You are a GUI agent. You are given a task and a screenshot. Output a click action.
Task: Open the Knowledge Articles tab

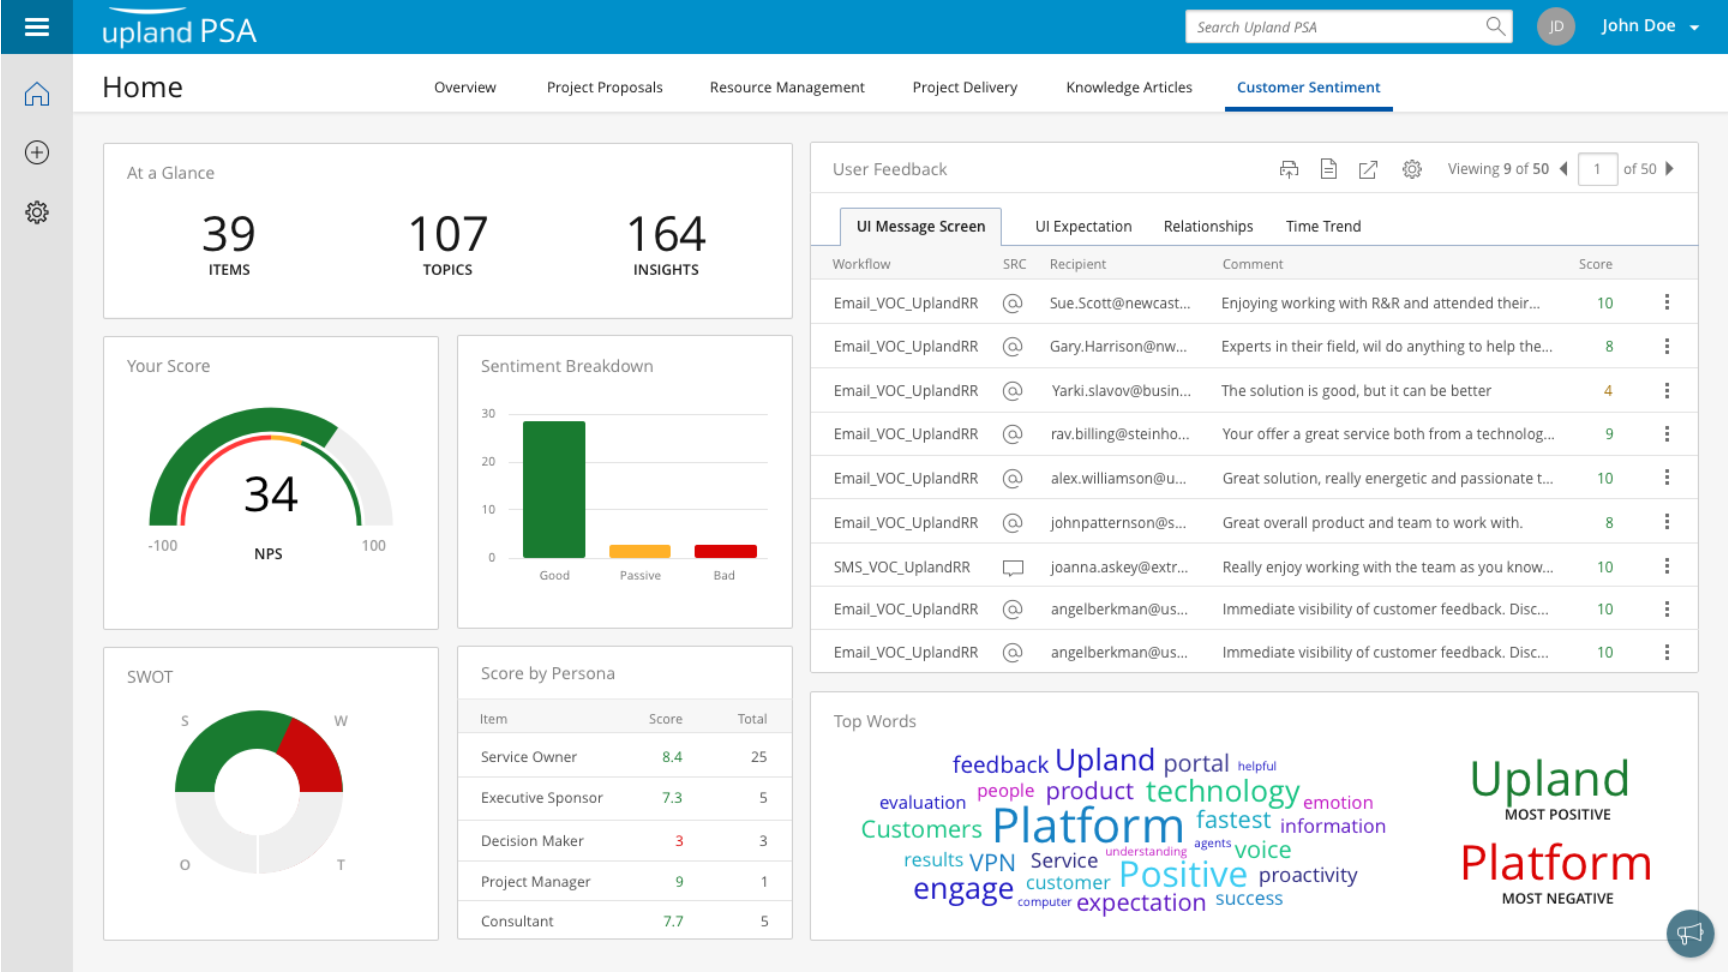(1129, 87)
